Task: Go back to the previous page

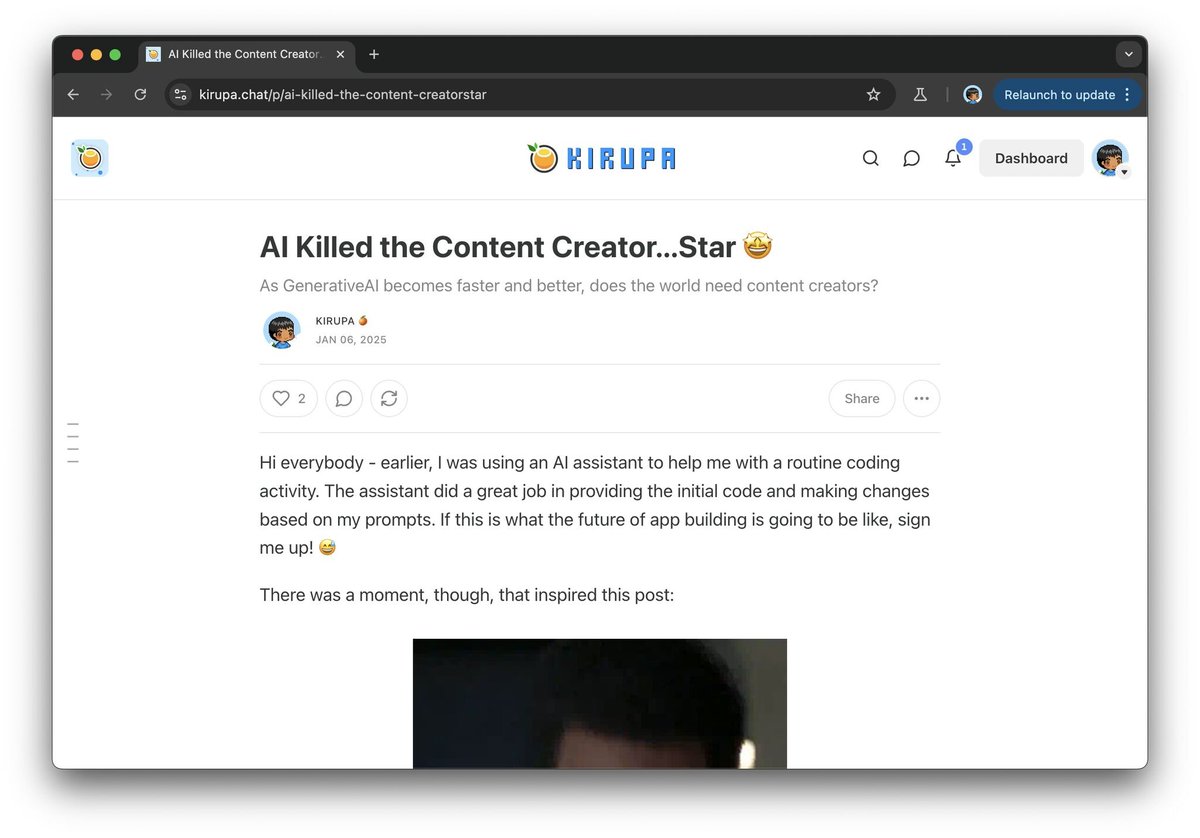Action: coord(73,95)
